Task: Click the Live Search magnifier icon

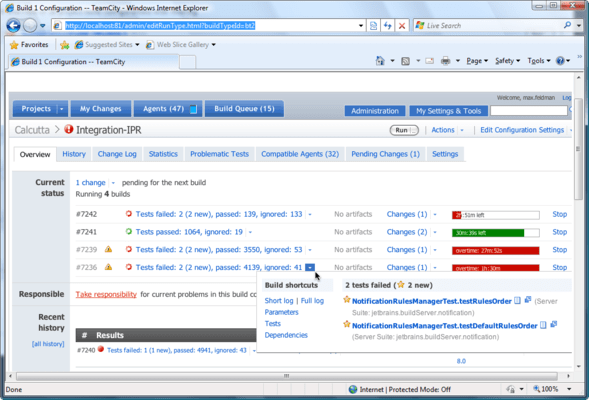Action: tap(567, 25)
